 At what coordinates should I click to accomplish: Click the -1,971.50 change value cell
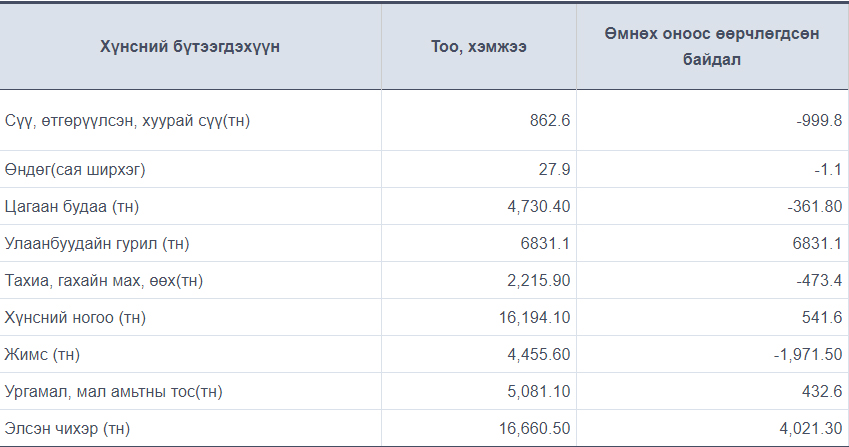pos(808,354)
